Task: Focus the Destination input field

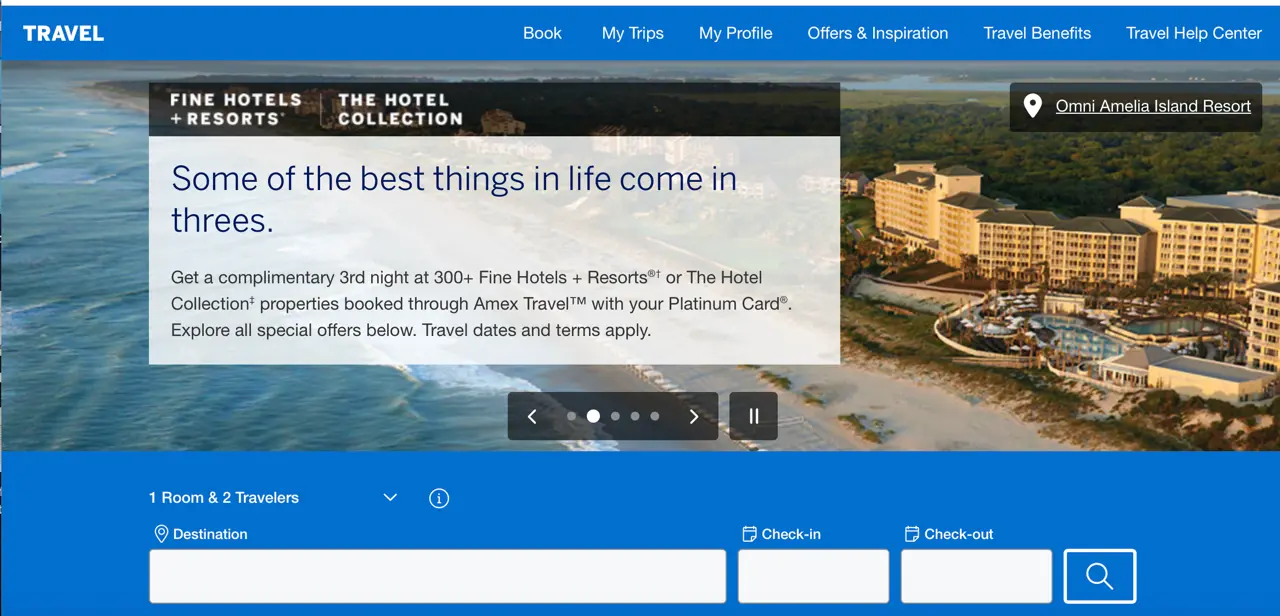Action: [x=437, y=576]
